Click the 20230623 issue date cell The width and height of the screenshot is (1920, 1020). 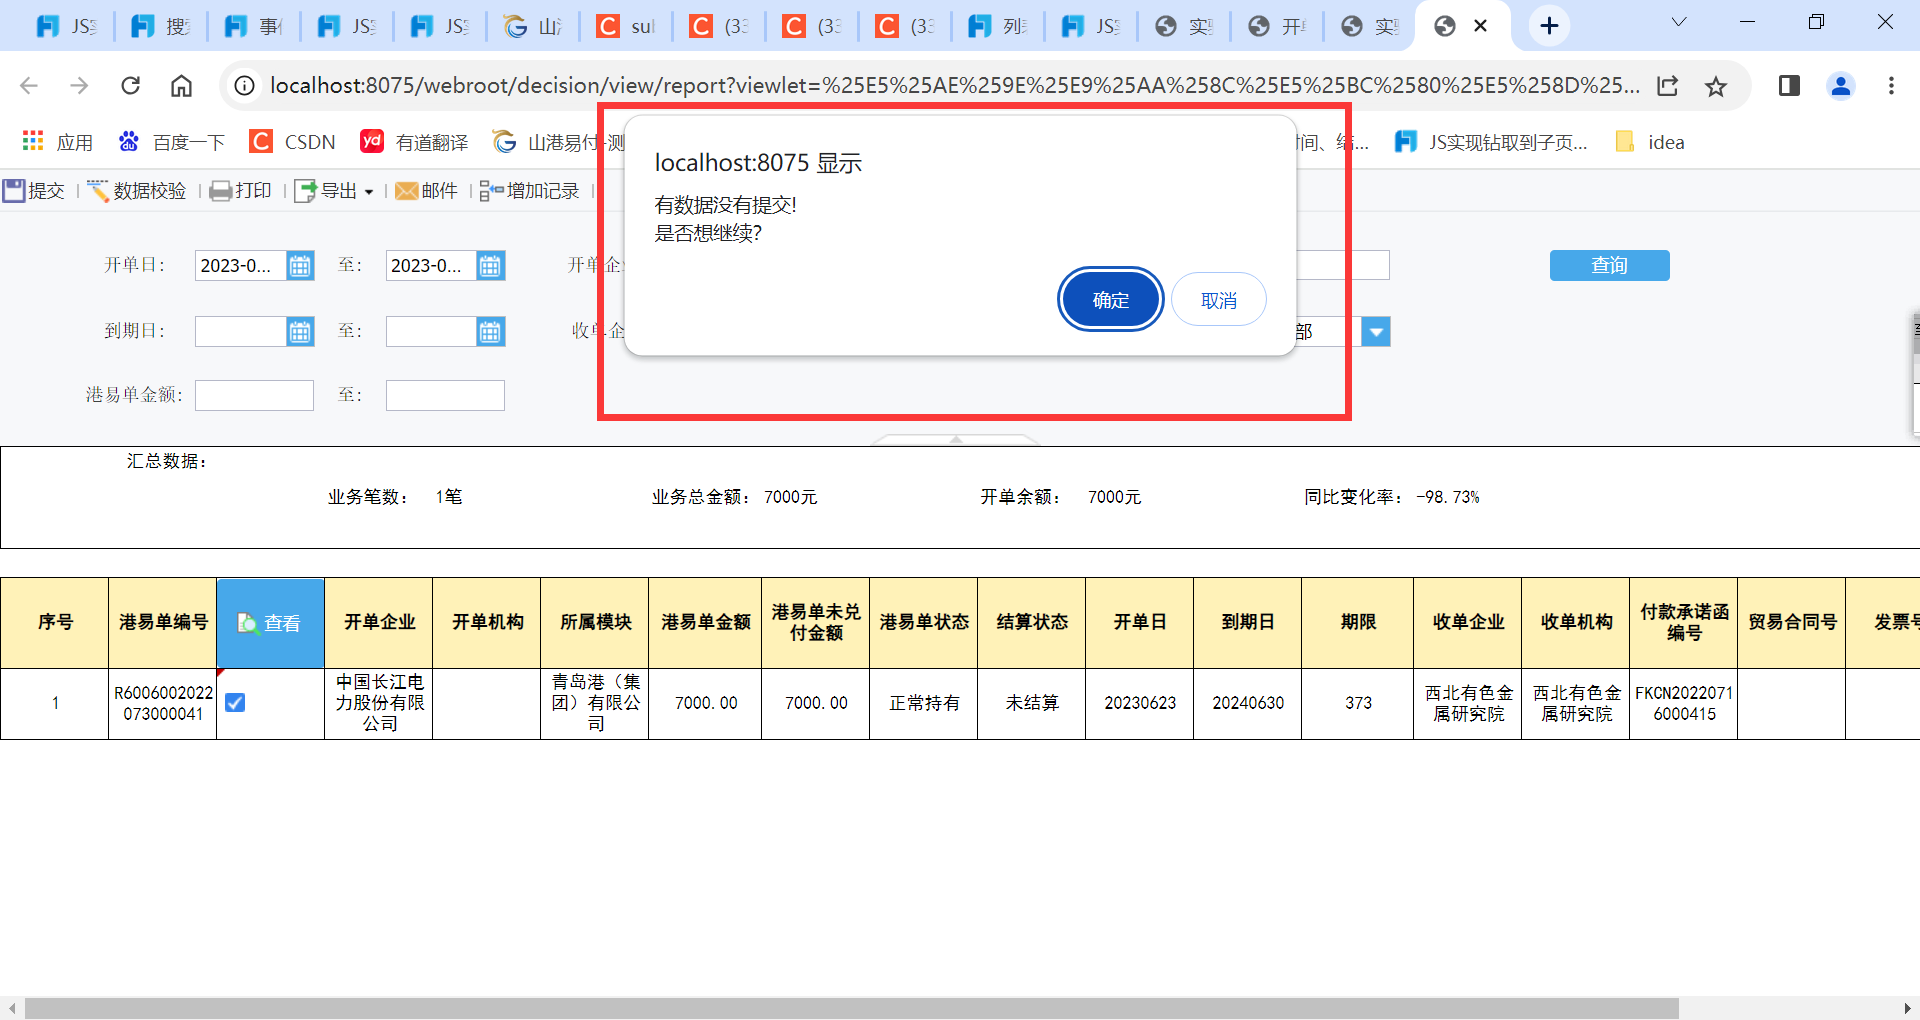[x=1140, y=703]
